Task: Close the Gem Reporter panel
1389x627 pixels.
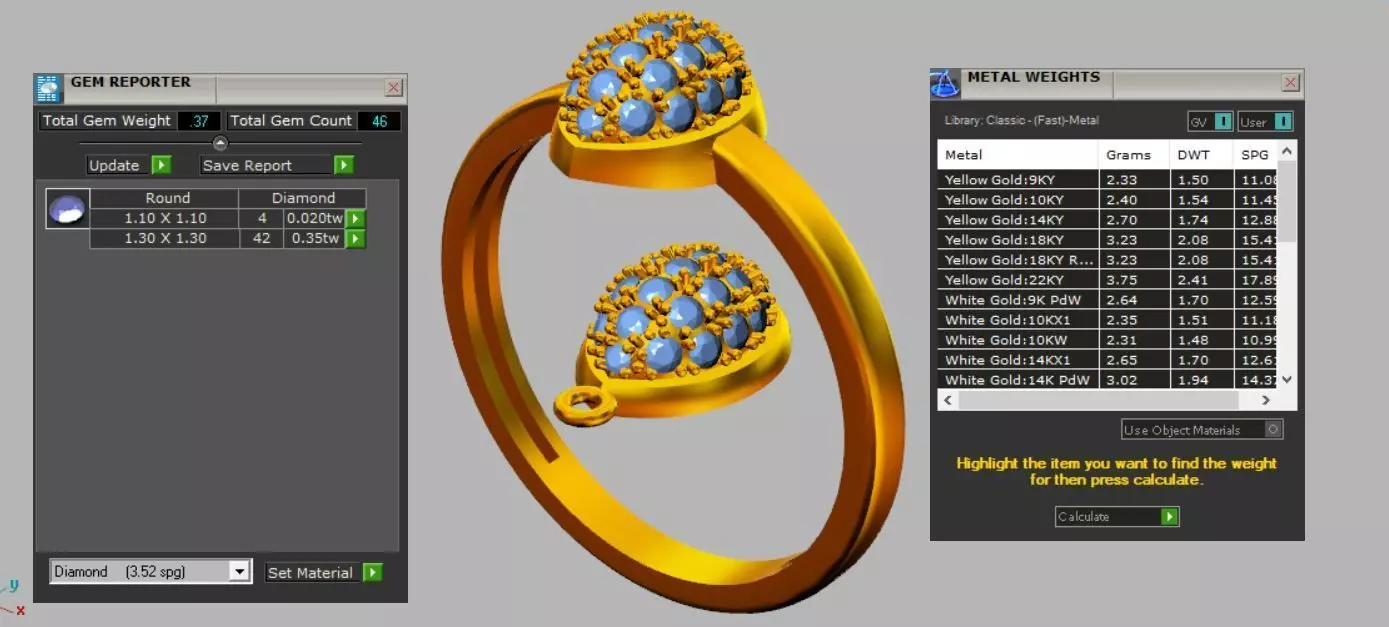Action: point(394,88)
